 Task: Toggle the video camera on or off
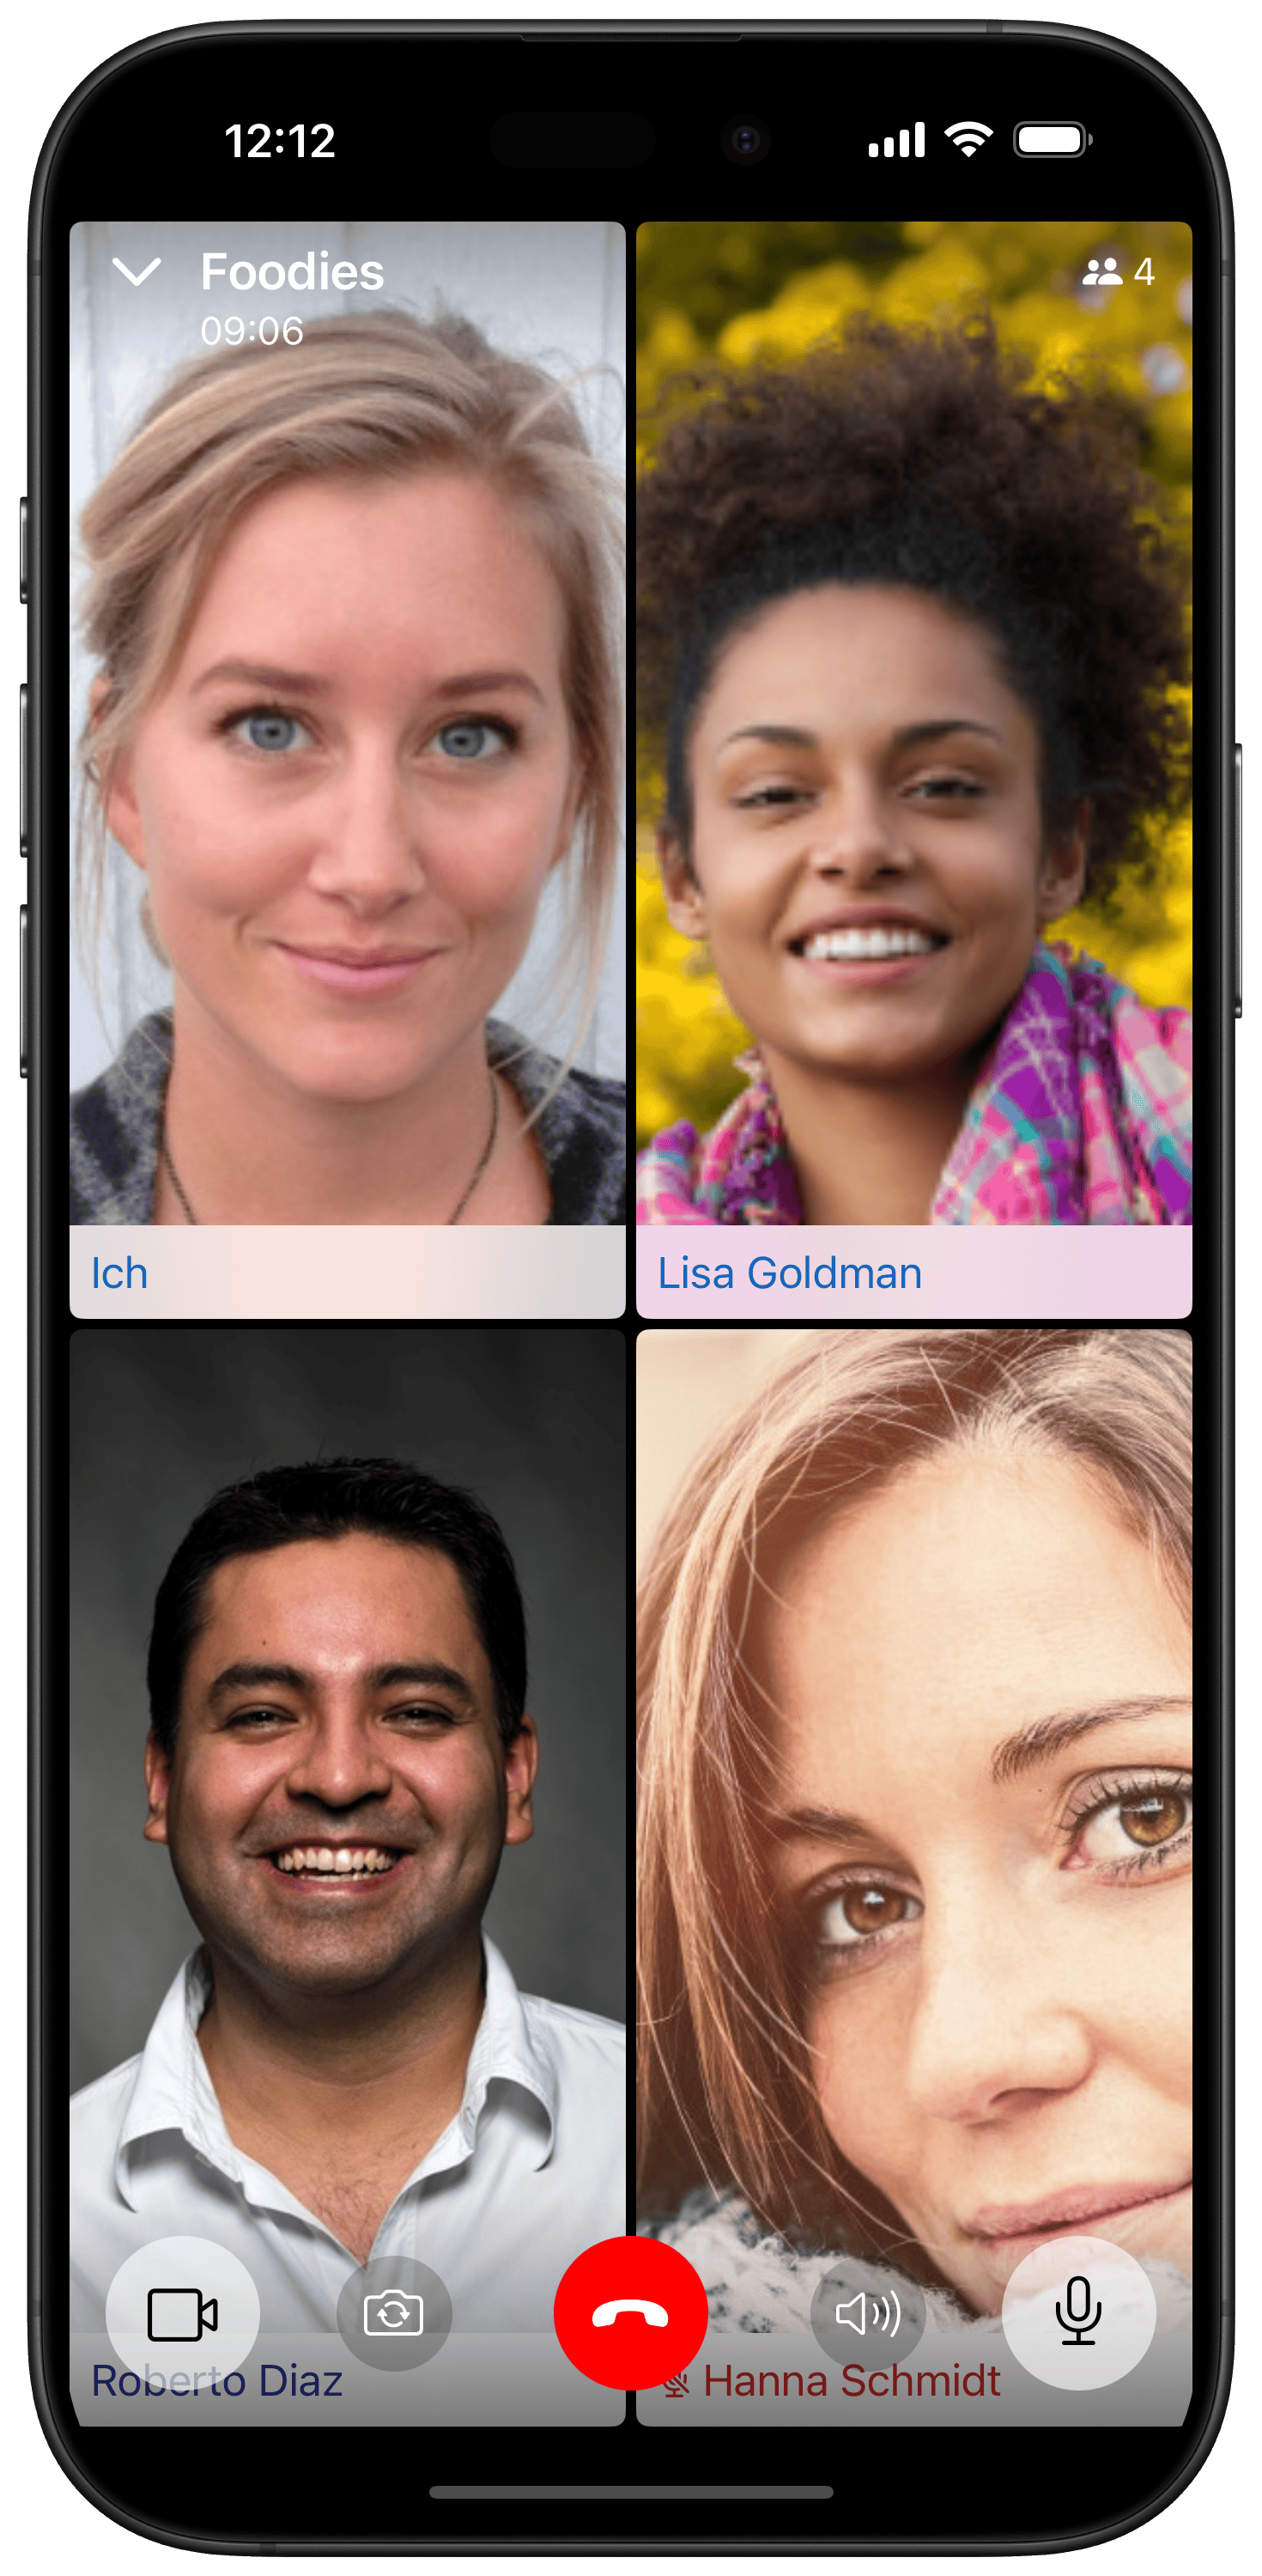(x=182, y=2314)
